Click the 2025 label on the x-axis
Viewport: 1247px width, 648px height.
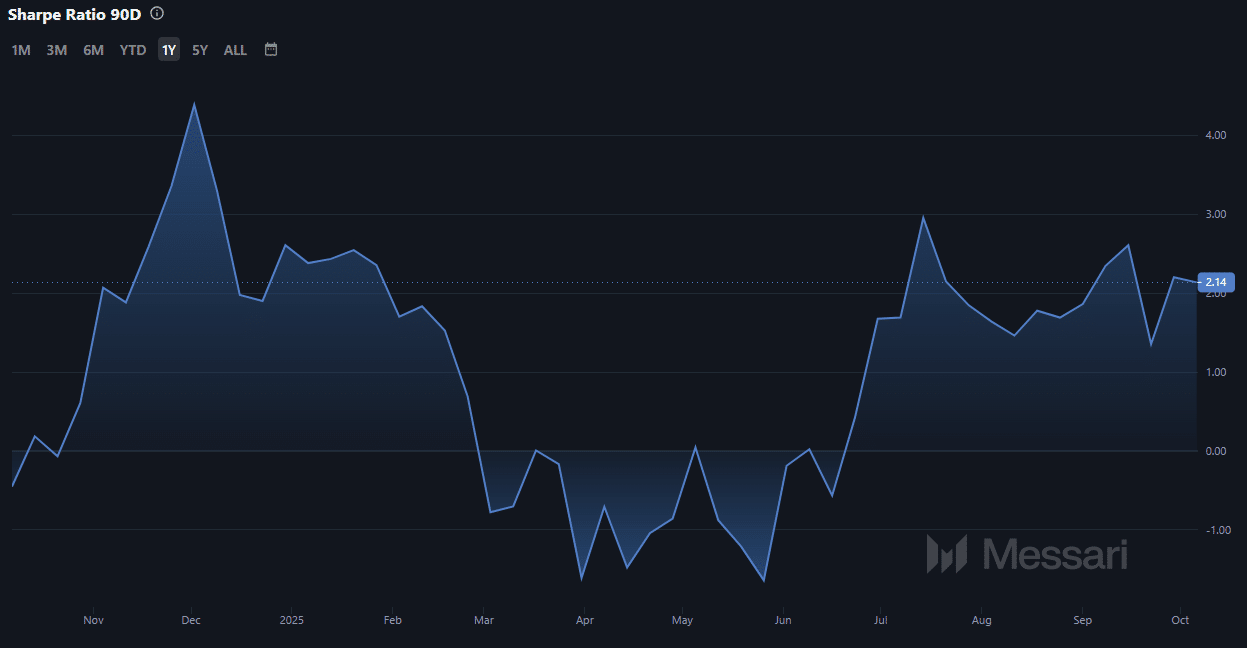click(291, 620)
